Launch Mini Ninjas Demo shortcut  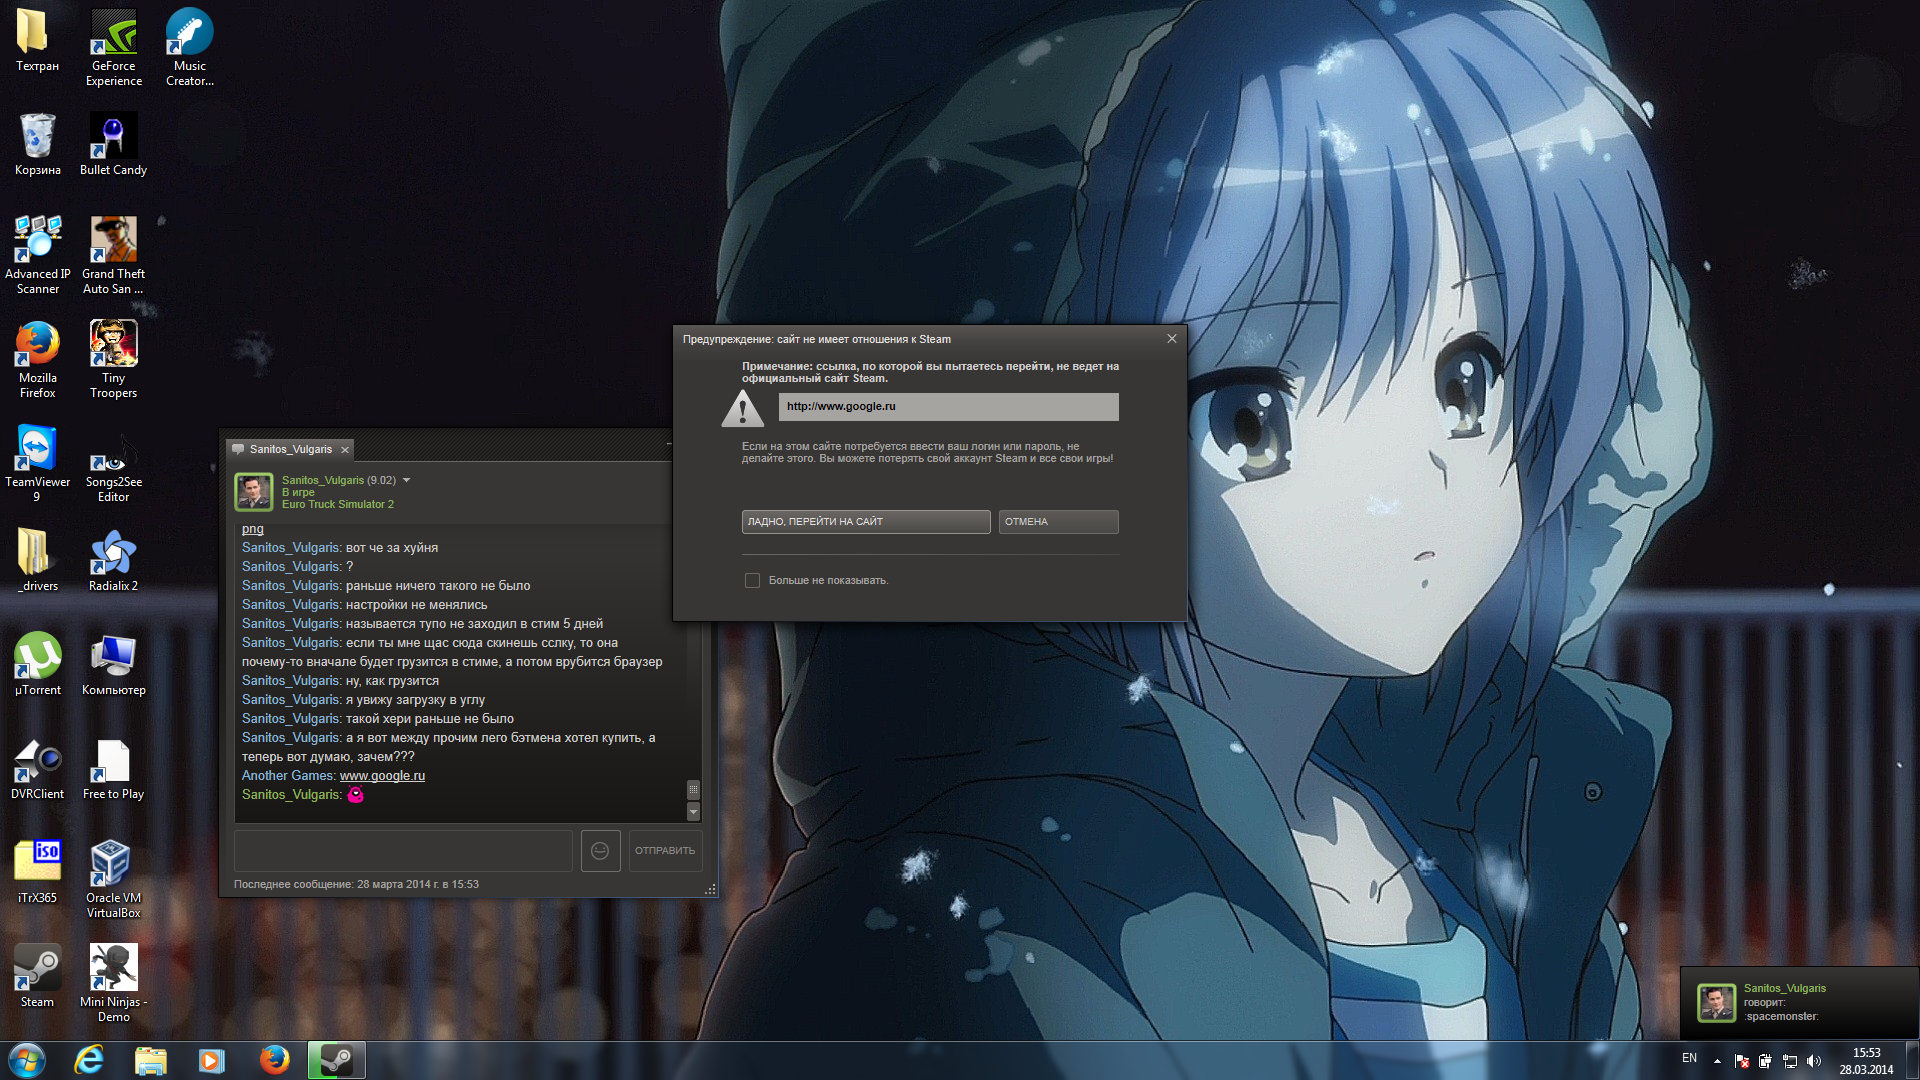113,983
